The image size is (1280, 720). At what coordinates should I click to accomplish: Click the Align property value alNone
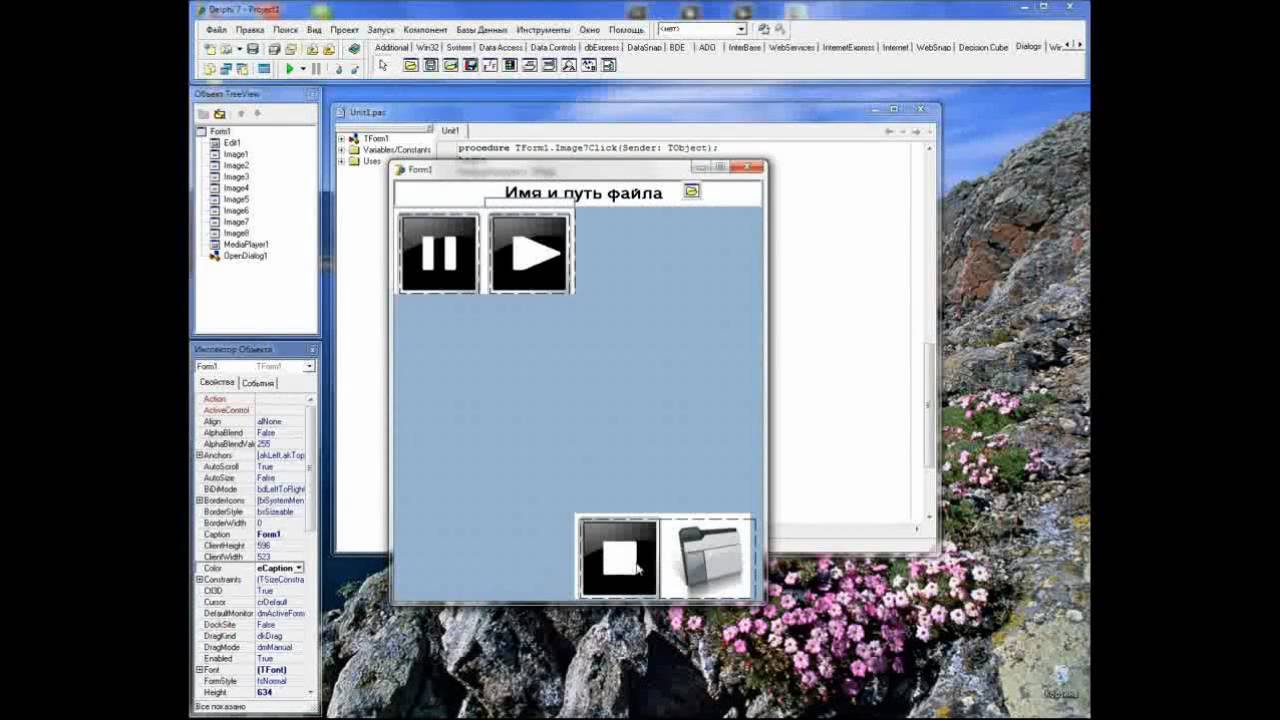click(280, 421)
